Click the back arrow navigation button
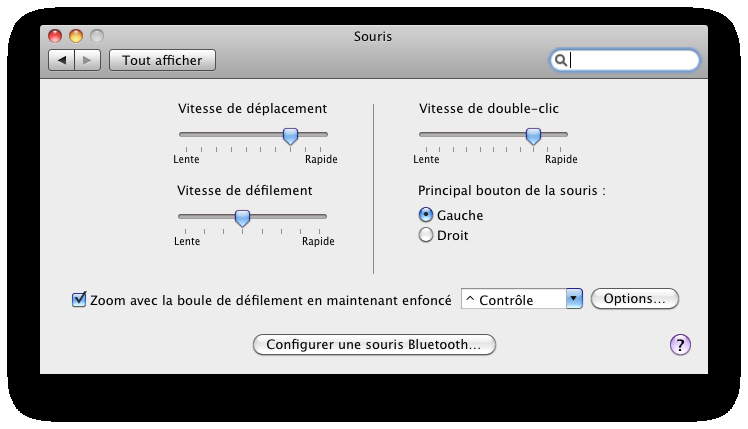 62,61
